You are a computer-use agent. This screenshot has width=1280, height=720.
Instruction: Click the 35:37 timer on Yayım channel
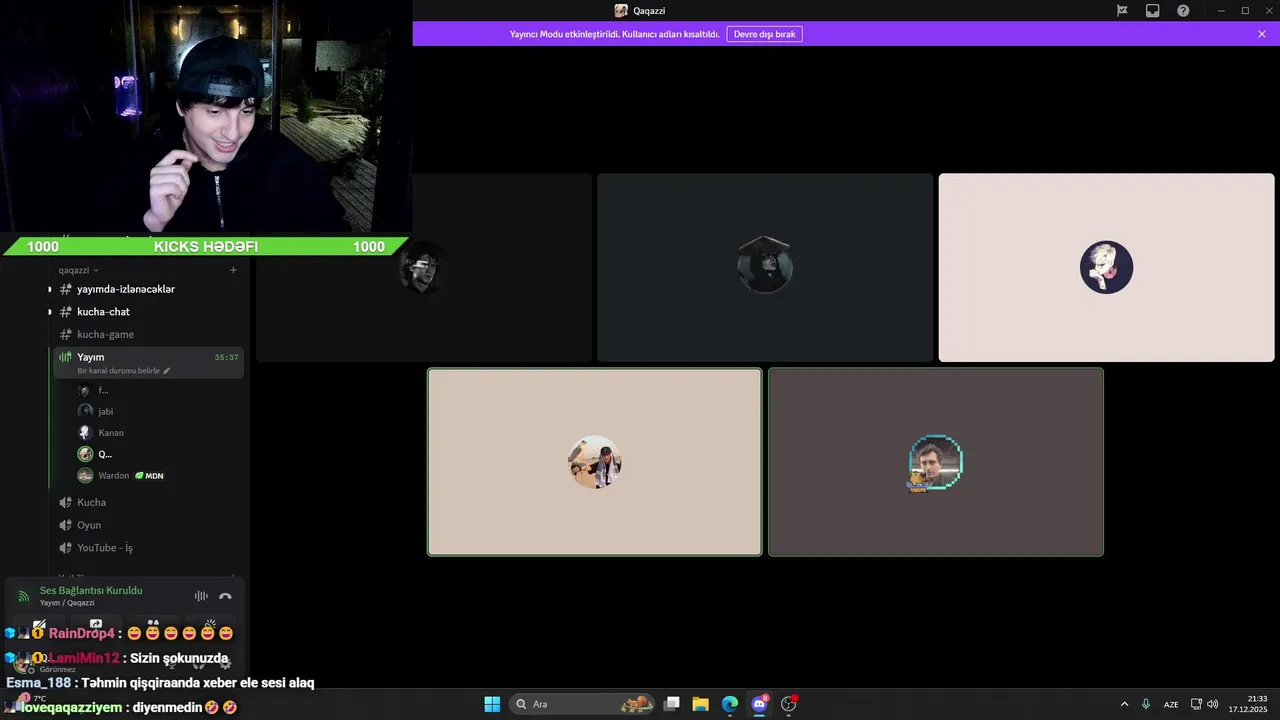click(x=226, y=357)
